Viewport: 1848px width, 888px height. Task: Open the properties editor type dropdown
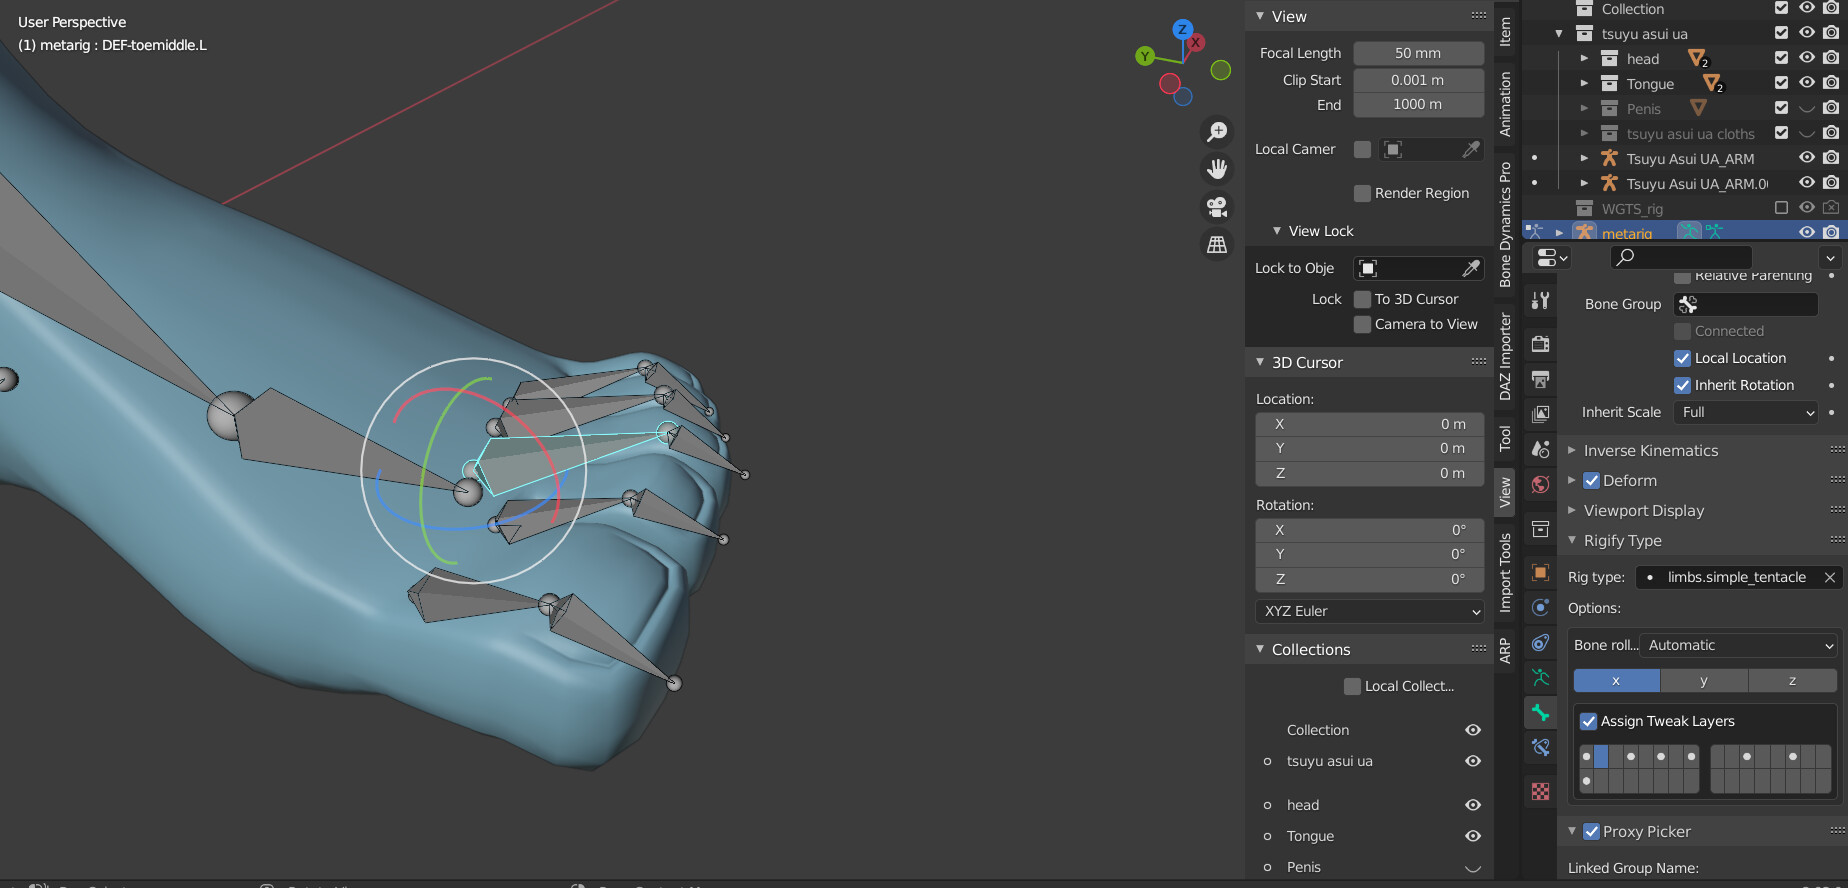click(x=1551, y=257)
